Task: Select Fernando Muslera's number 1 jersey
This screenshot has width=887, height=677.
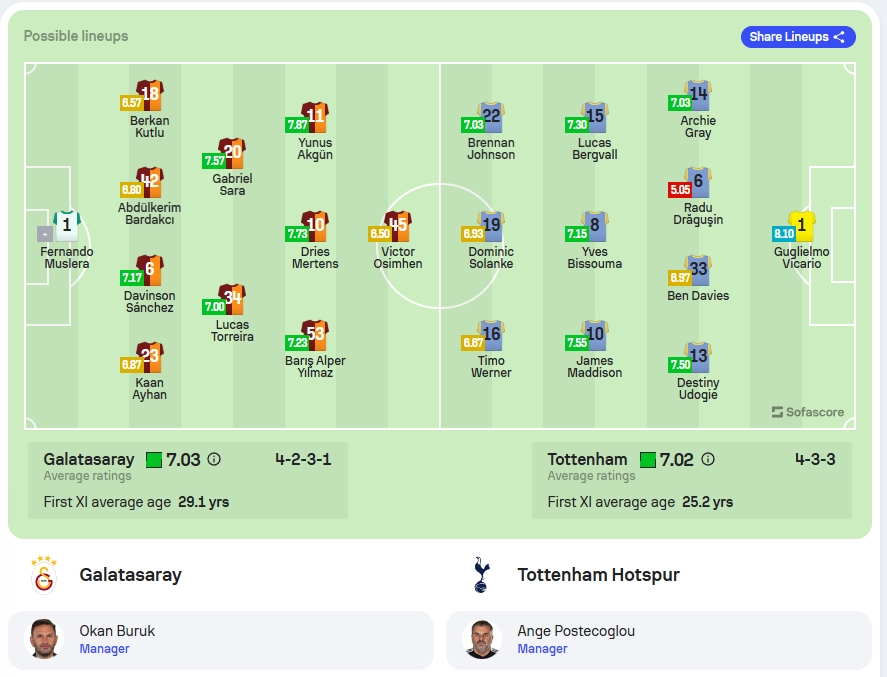Action: pyautogui.click(x=67, y=226)
